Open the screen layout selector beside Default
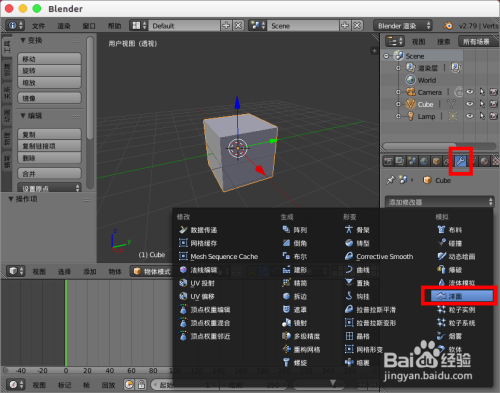 click(139, 26)
